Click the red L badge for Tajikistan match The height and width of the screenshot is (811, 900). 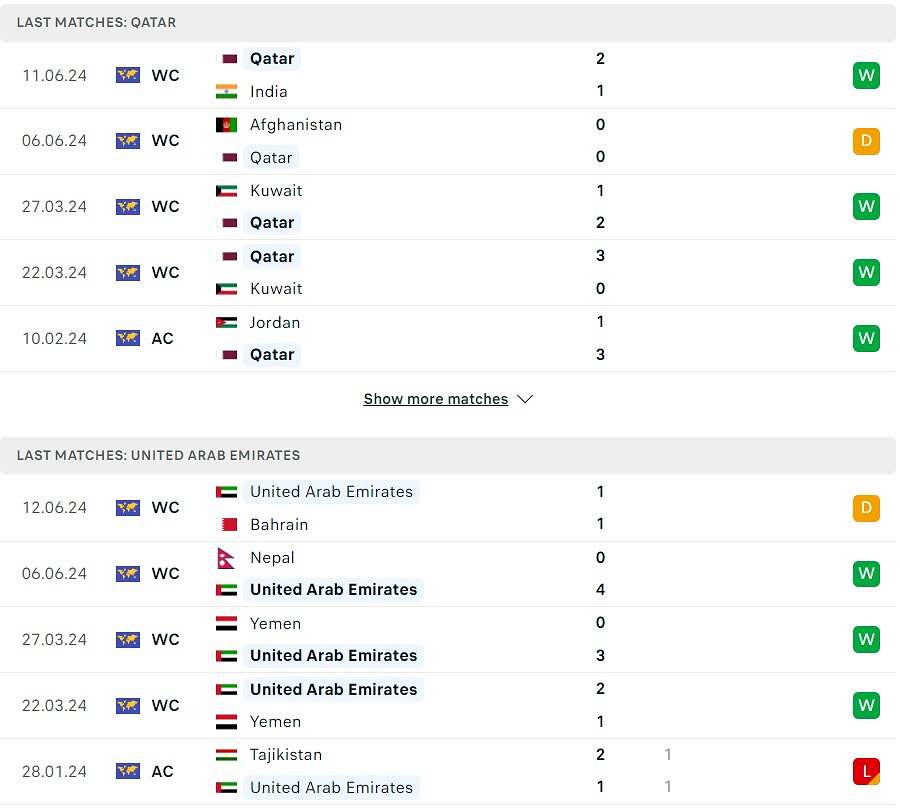(866, 771)
